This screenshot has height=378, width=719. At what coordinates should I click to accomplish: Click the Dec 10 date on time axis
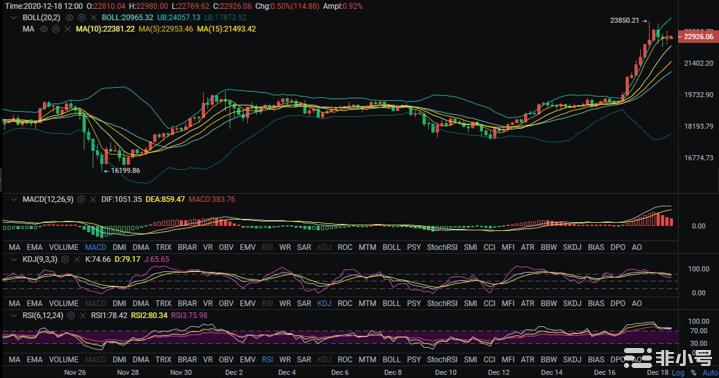pos(446,372)
